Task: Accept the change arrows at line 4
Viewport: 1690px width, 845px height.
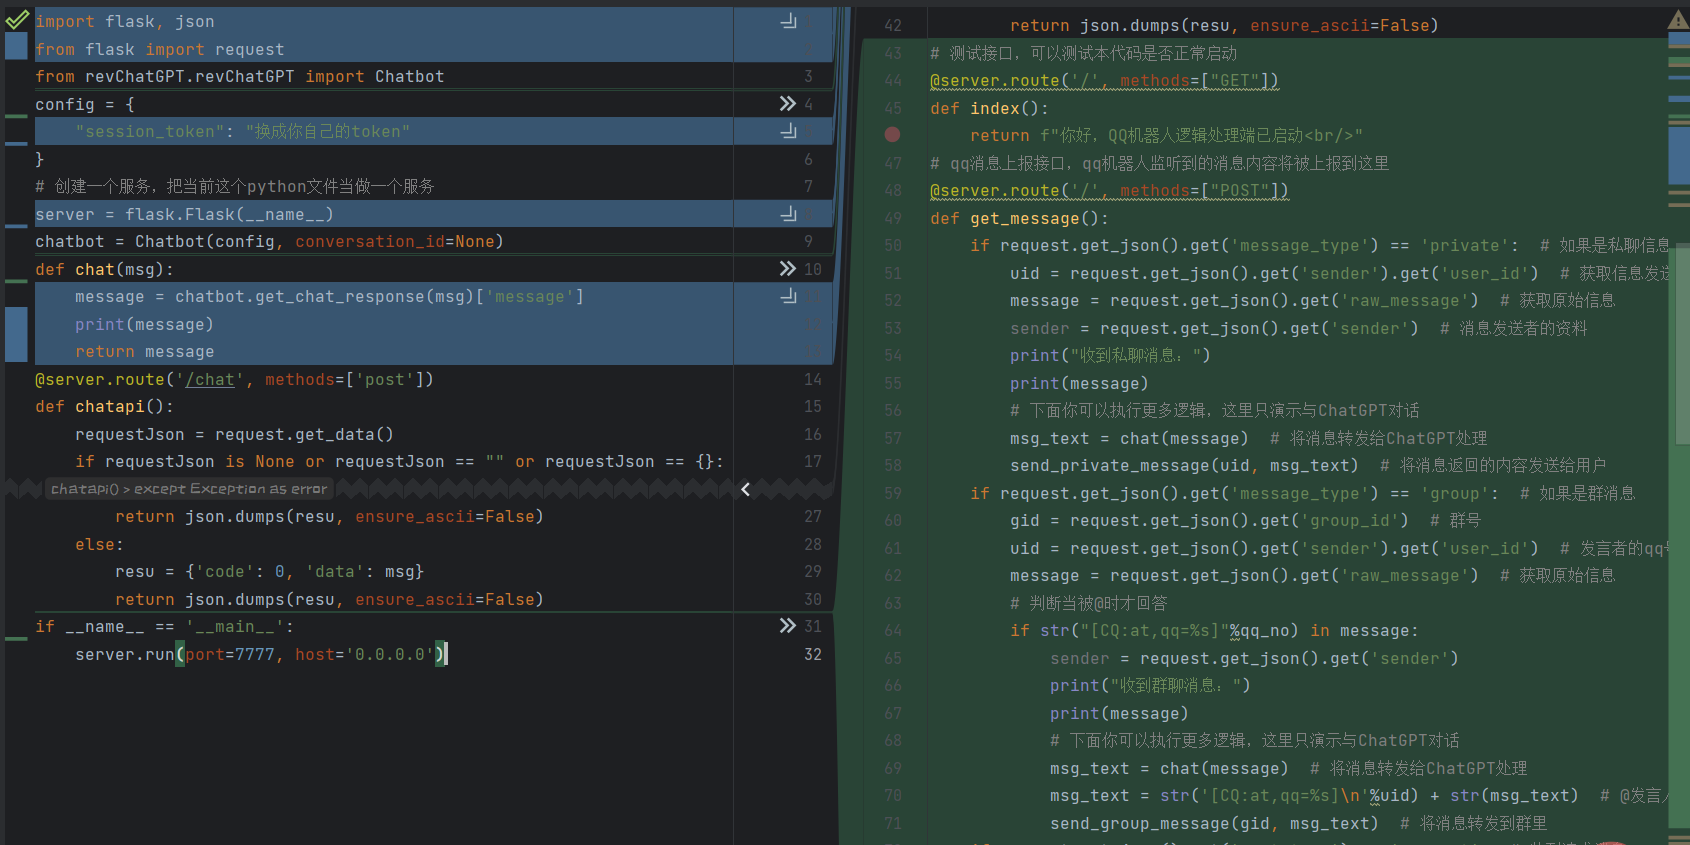Action: [788, 104]
